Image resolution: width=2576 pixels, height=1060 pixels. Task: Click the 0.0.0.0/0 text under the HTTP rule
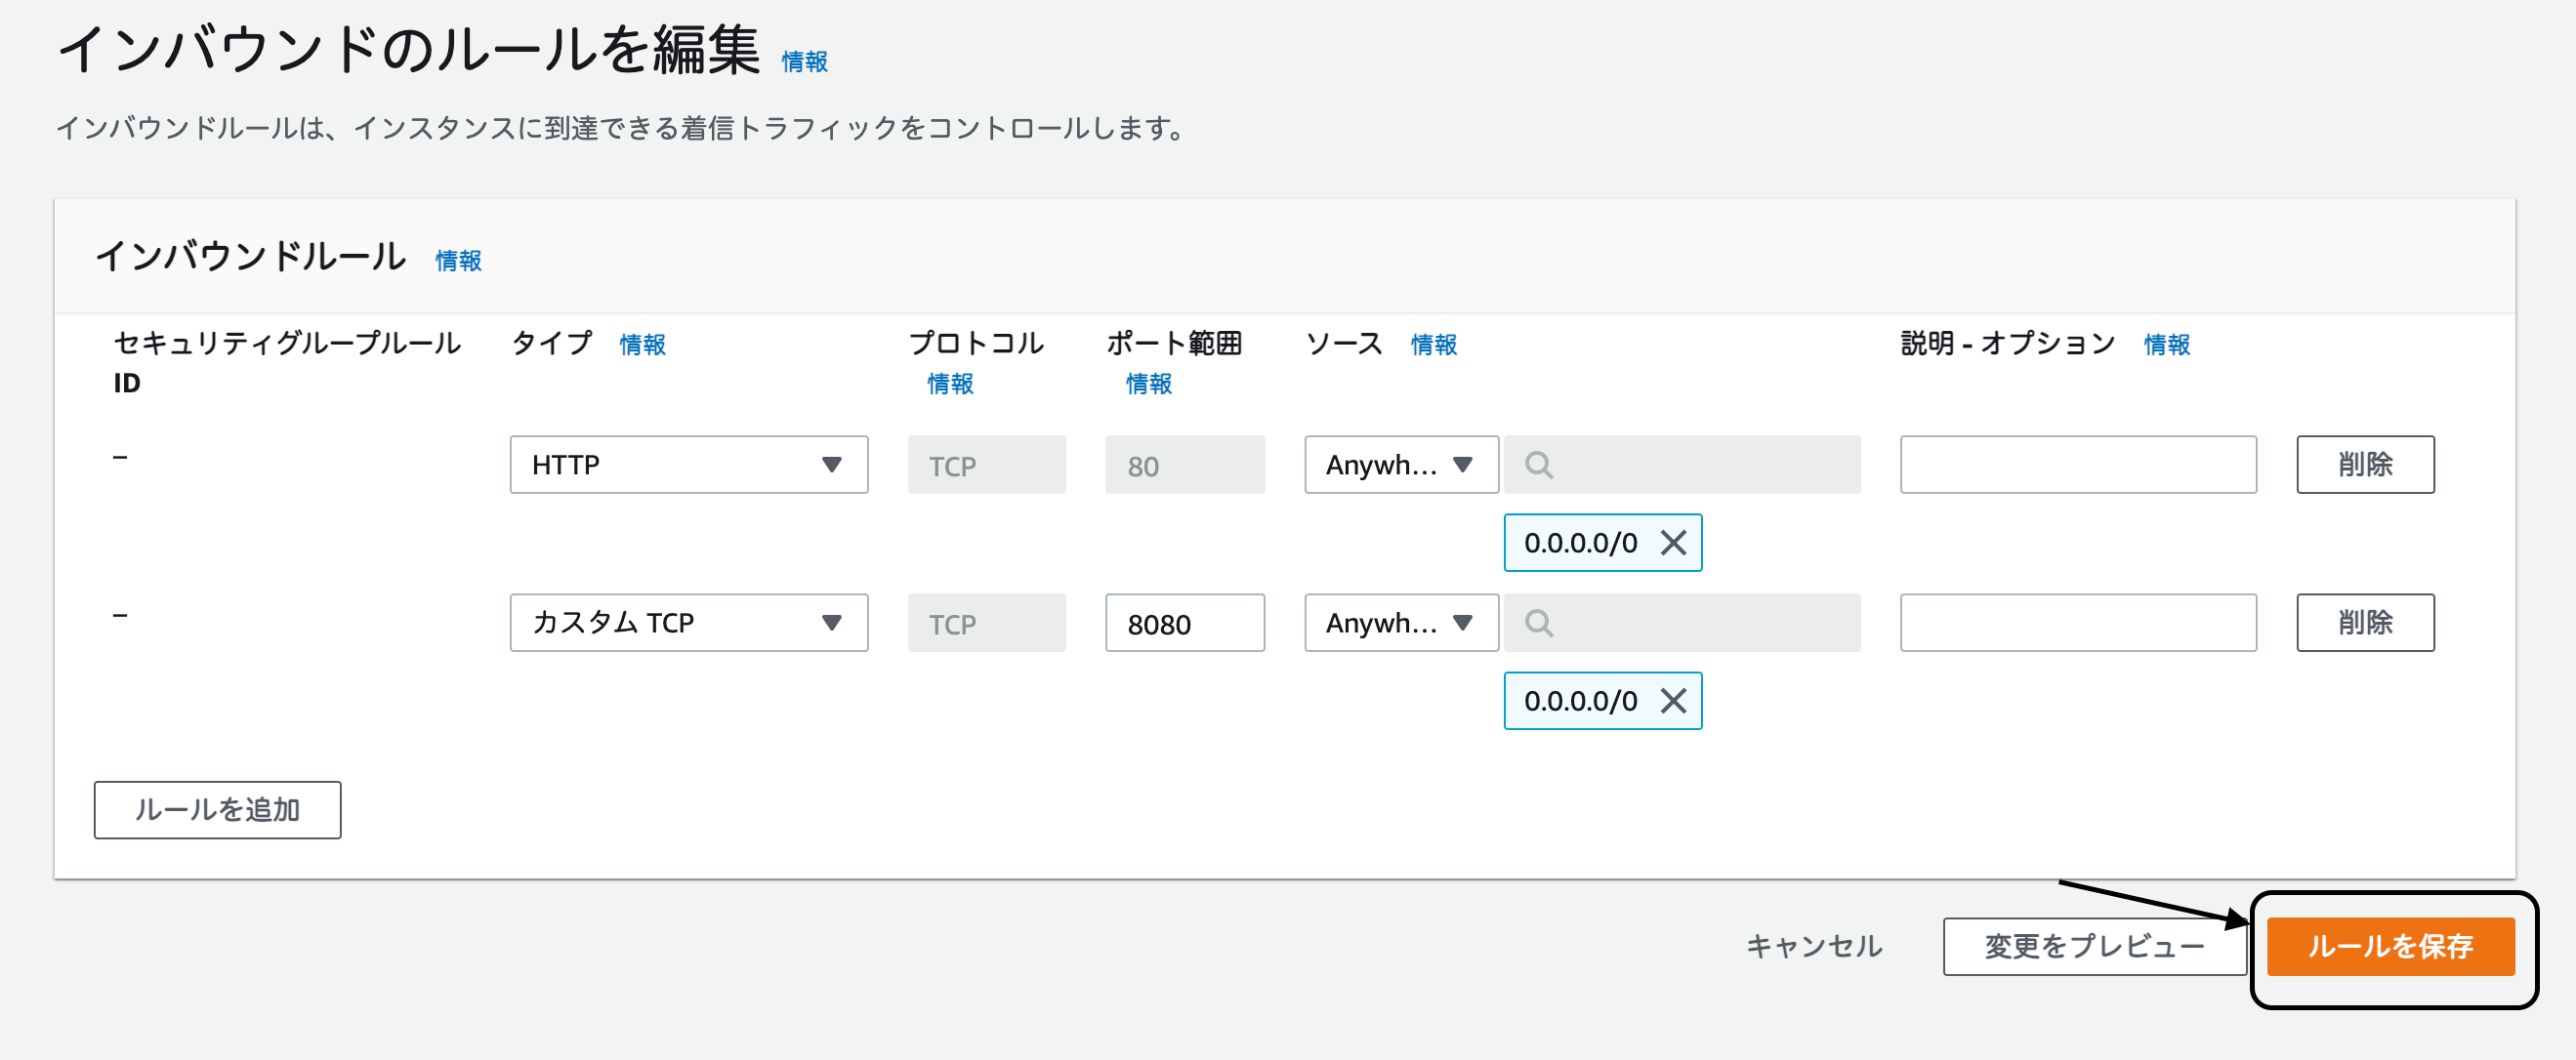pyautogui.click(x=1580, y=543)
